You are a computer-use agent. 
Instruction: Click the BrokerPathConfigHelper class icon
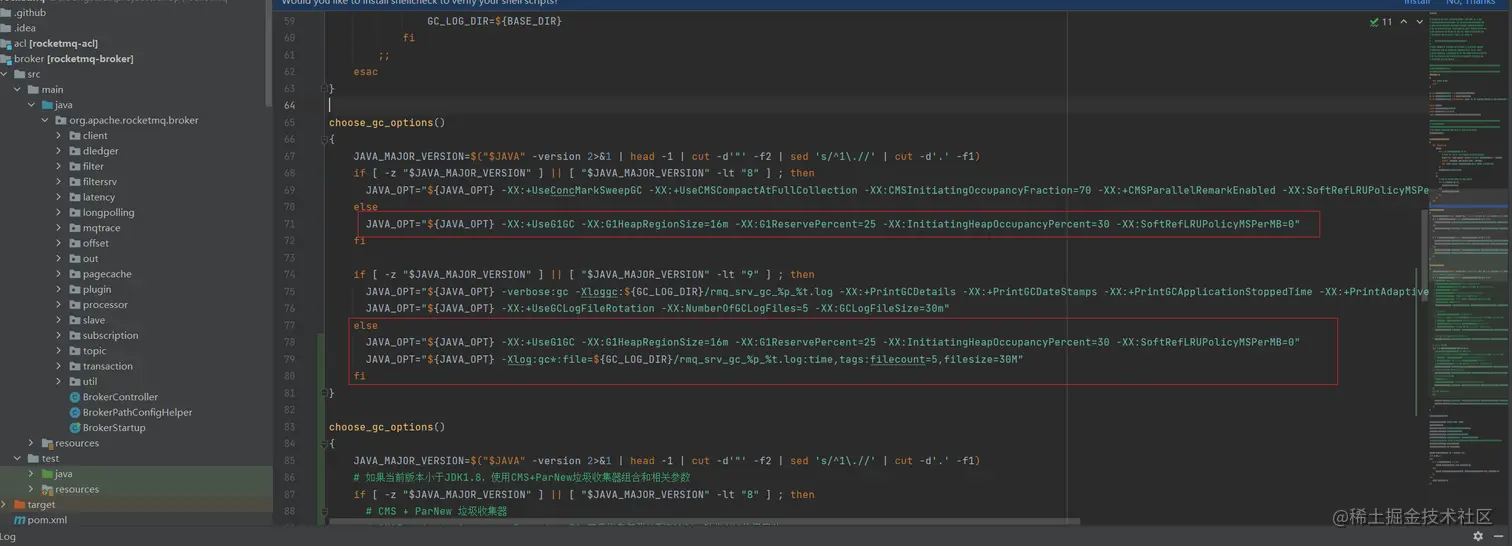tap(74, 412)
